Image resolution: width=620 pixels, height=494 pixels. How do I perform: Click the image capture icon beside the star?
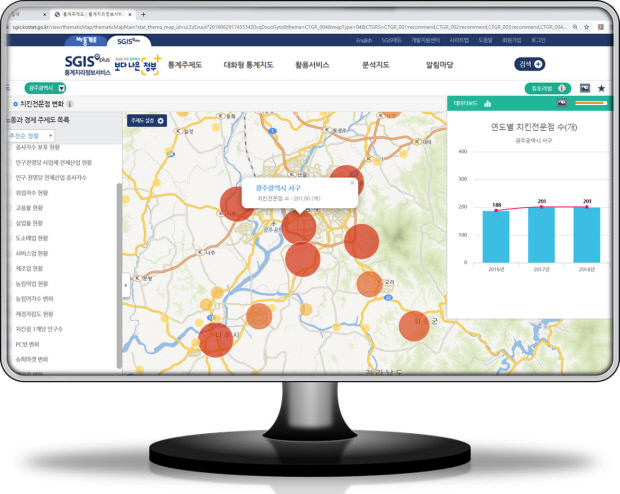[x=585, y=89]
